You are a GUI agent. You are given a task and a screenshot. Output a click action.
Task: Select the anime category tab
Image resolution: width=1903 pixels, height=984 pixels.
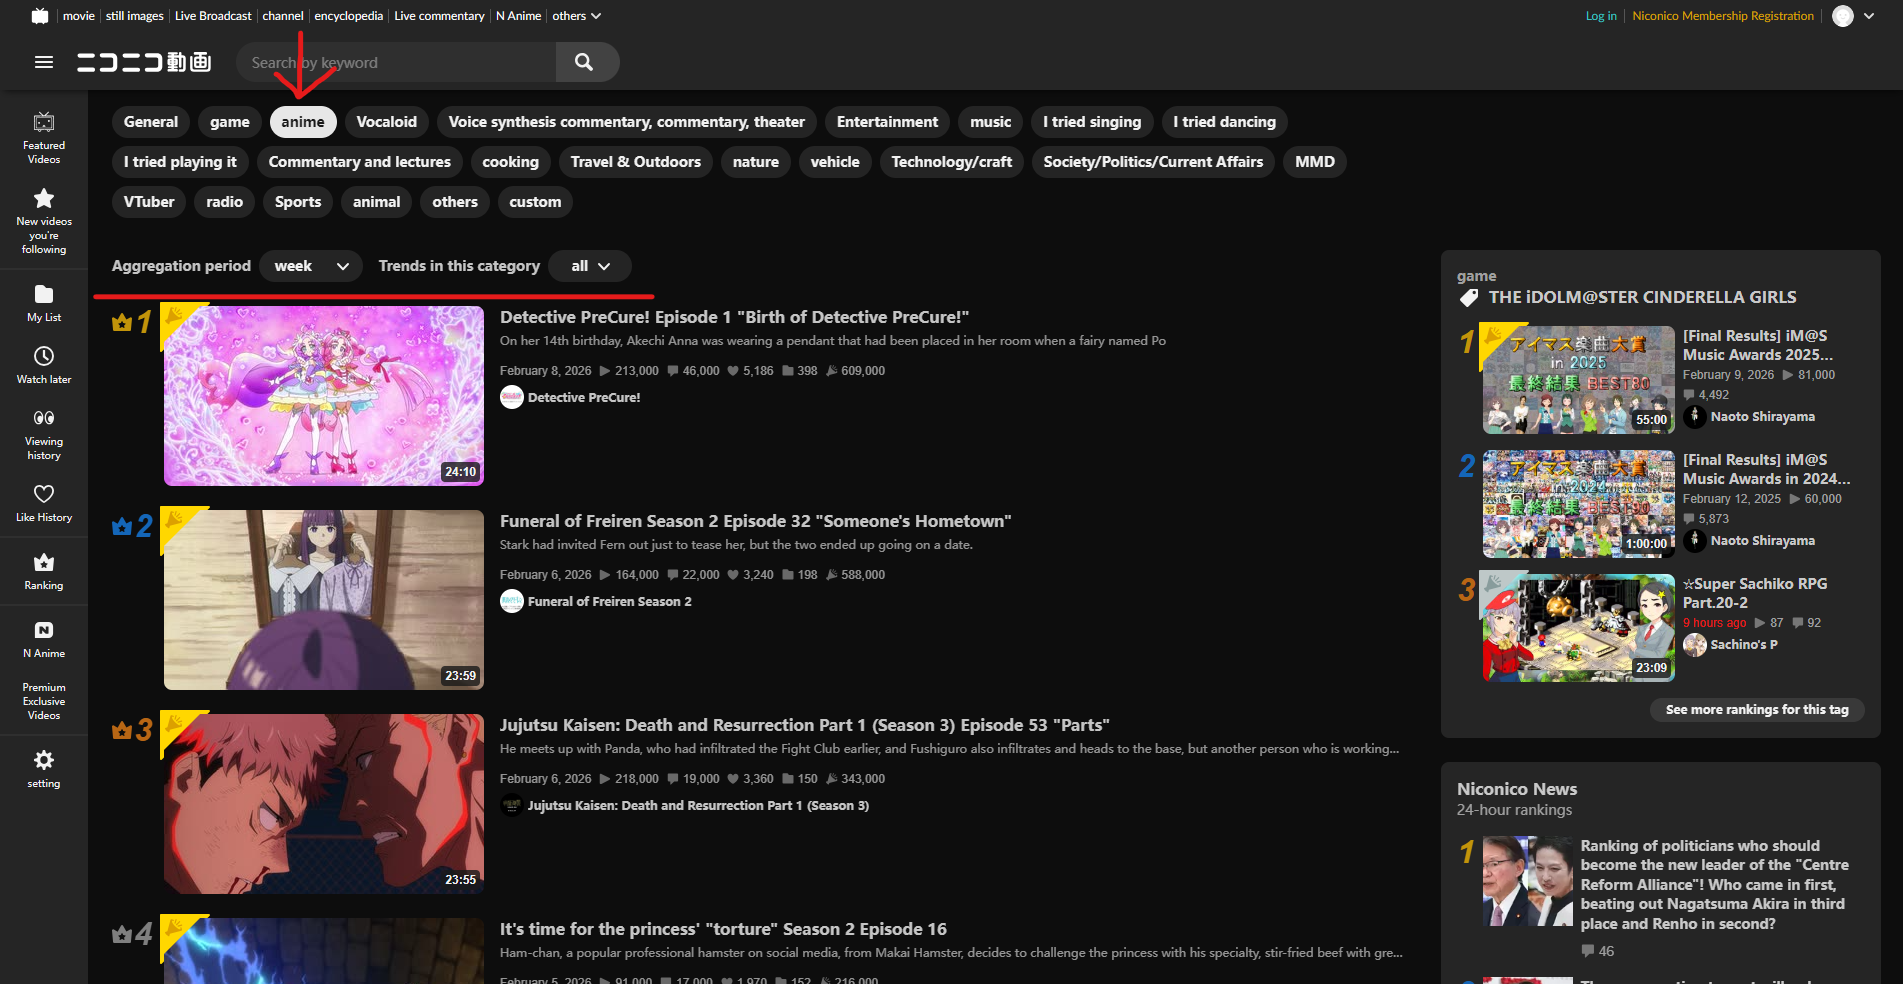click(303, 122)
